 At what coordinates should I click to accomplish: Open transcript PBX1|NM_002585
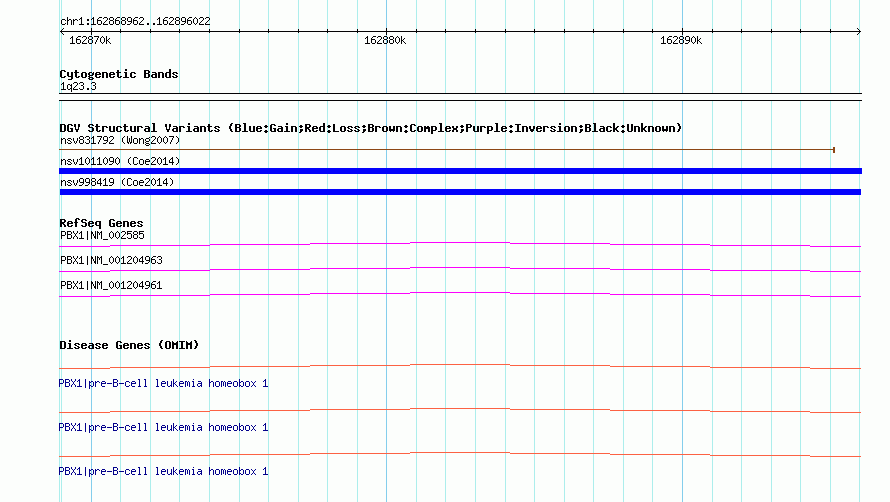click(x=102, y=235)
